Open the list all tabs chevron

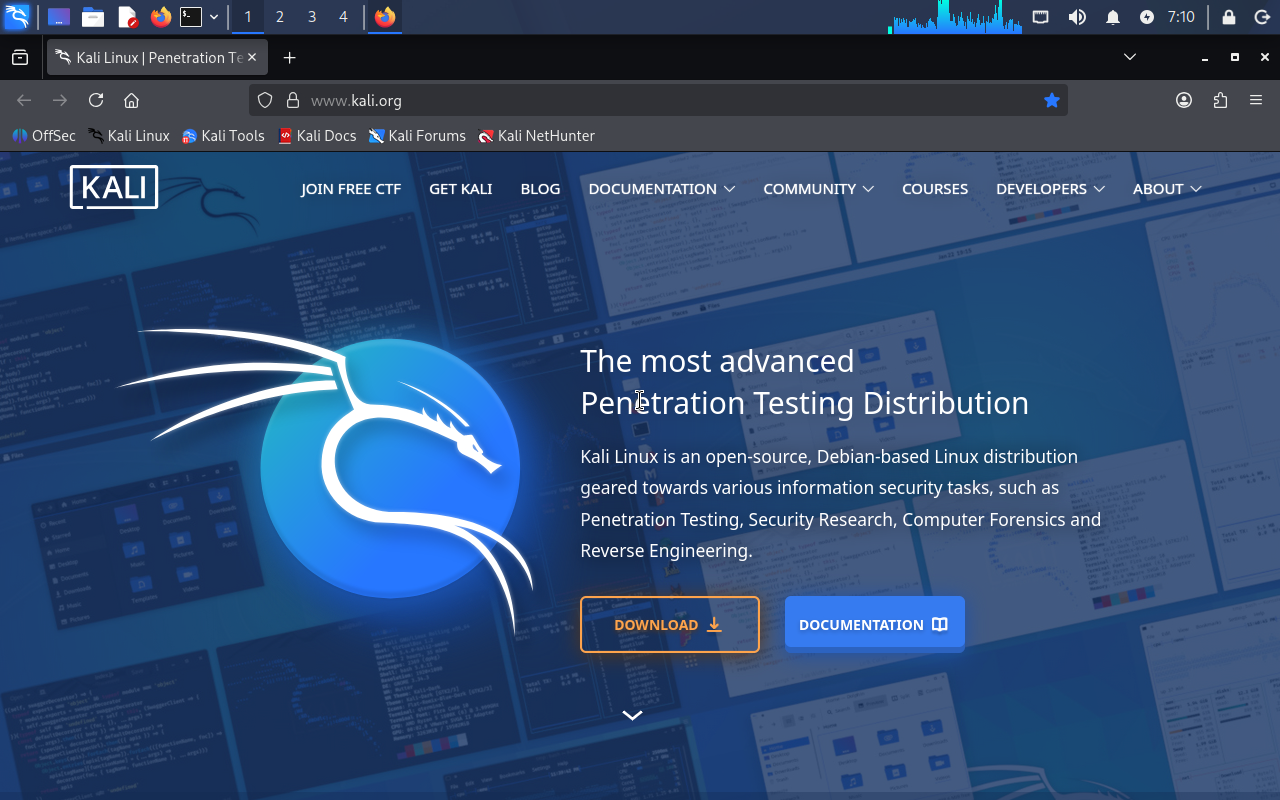pos(1130,57)
